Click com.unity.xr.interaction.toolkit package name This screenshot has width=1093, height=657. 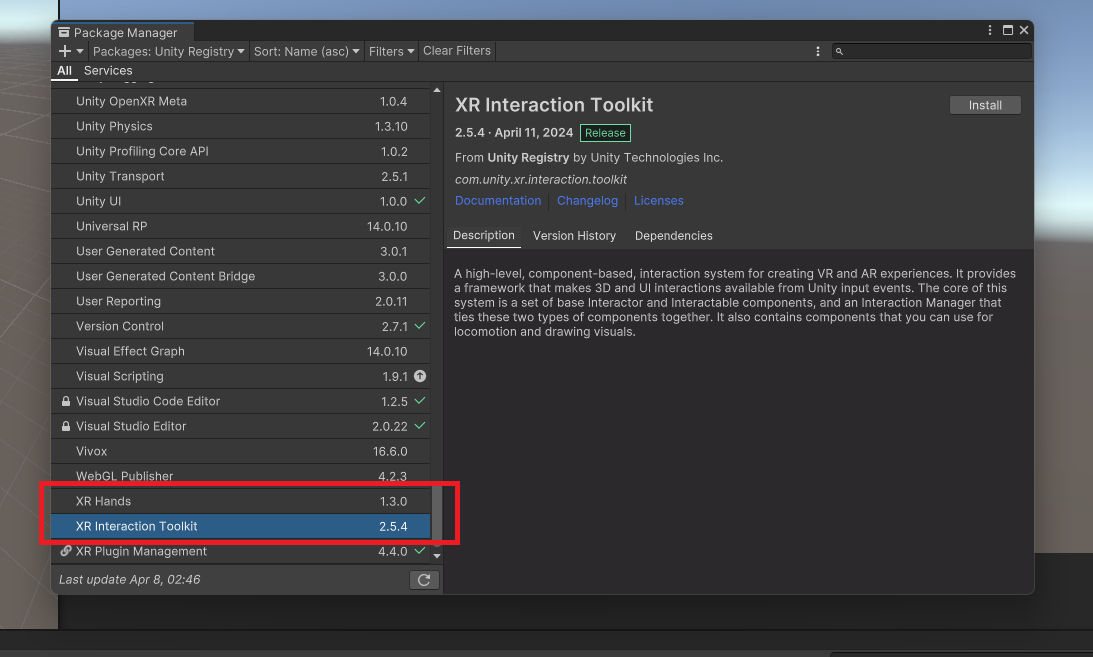tap(541, 179)
